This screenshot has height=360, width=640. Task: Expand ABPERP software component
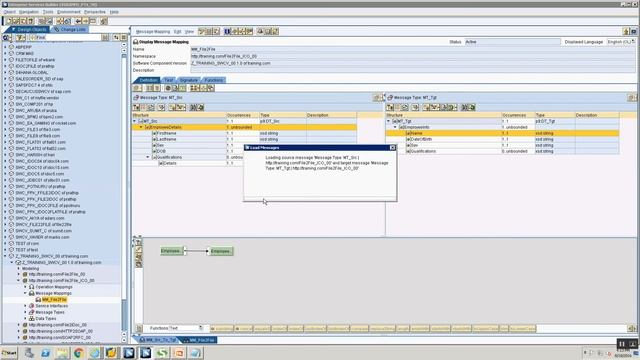click(x=5, y=47)
